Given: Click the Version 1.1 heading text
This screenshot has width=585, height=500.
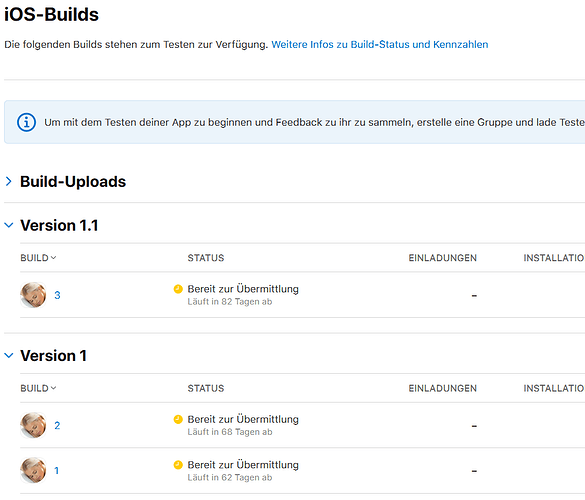Looking at the screenshot, I should (59, 225).
